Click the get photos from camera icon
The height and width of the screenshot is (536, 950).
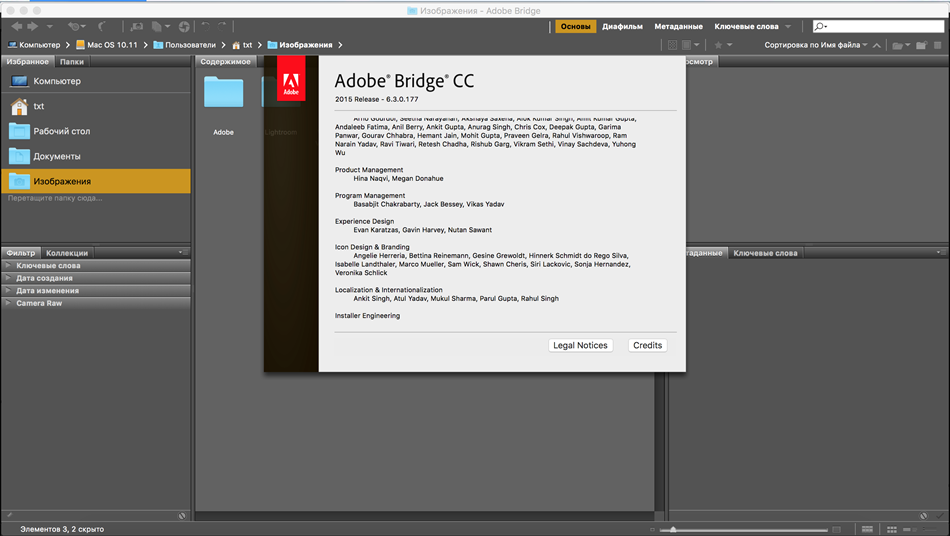pos(137,27)
